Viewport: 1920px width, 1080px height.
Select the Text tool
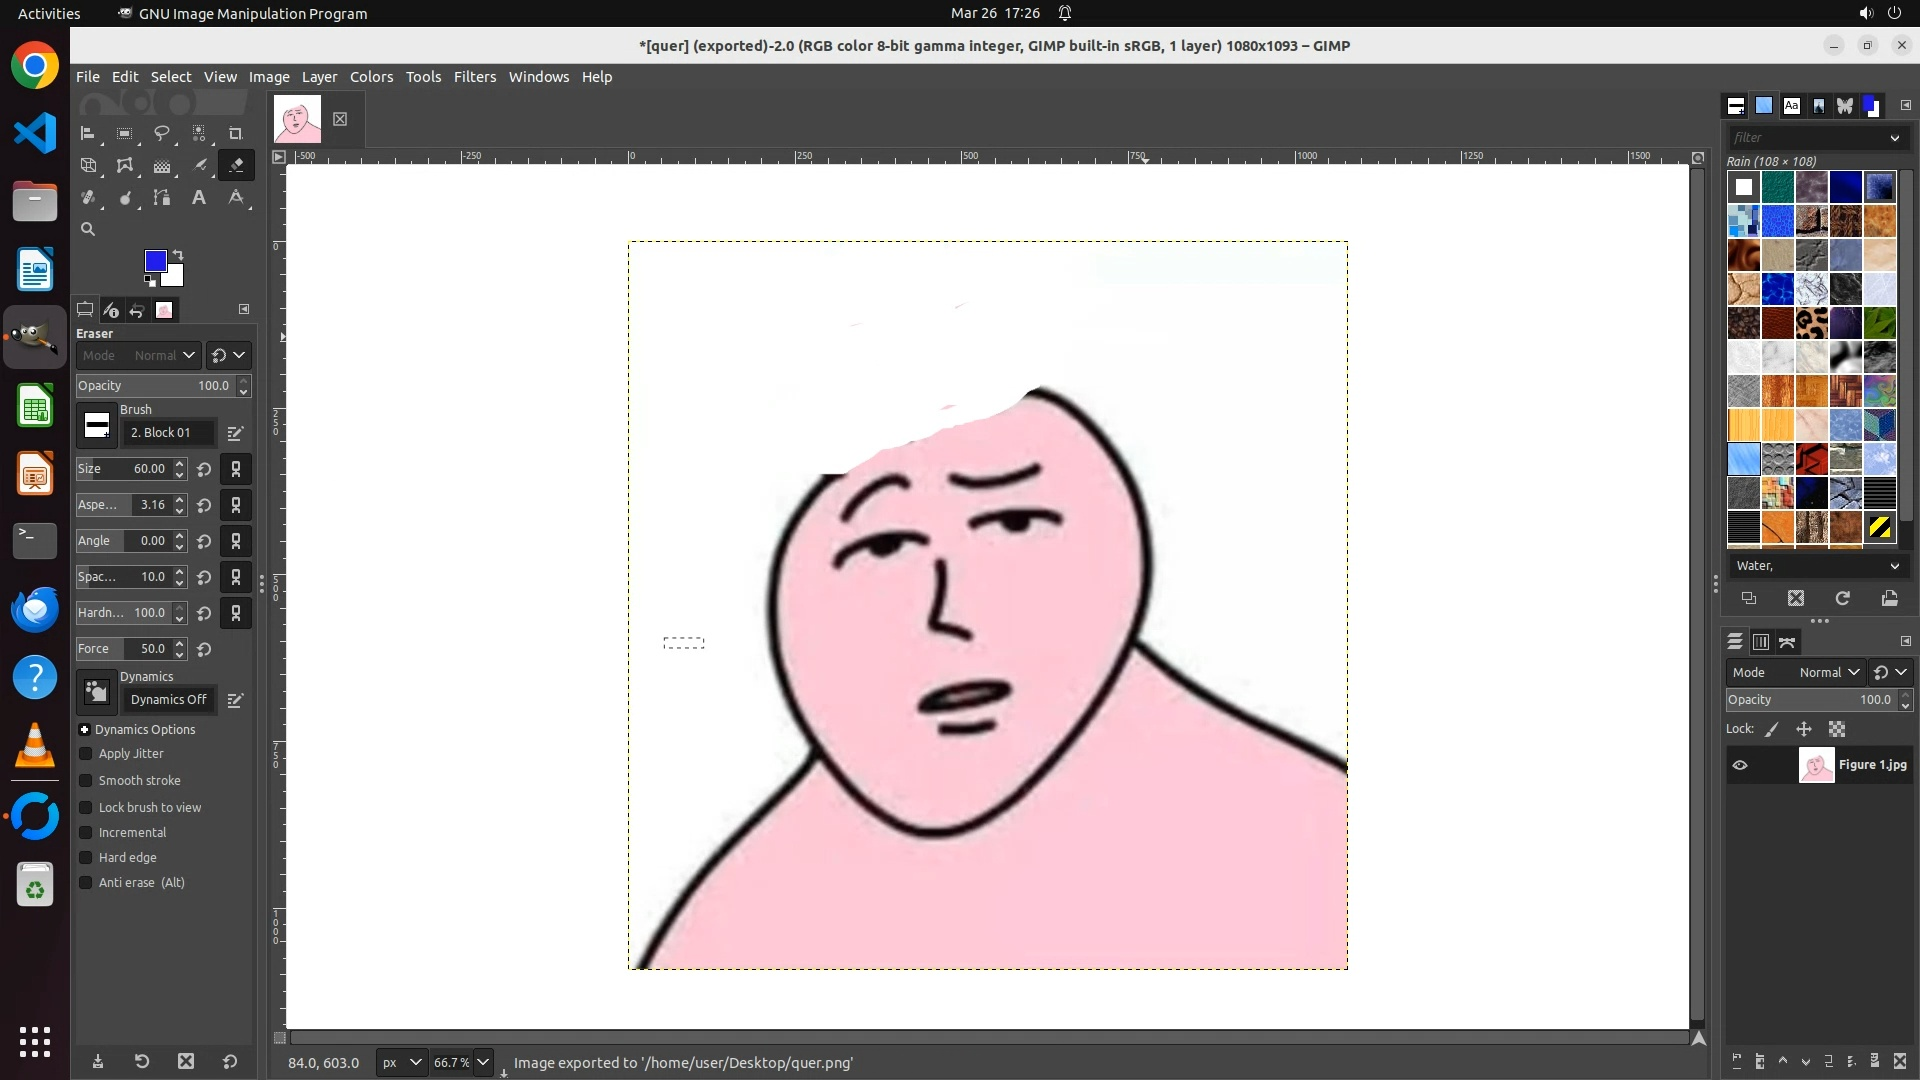(199, 198)
